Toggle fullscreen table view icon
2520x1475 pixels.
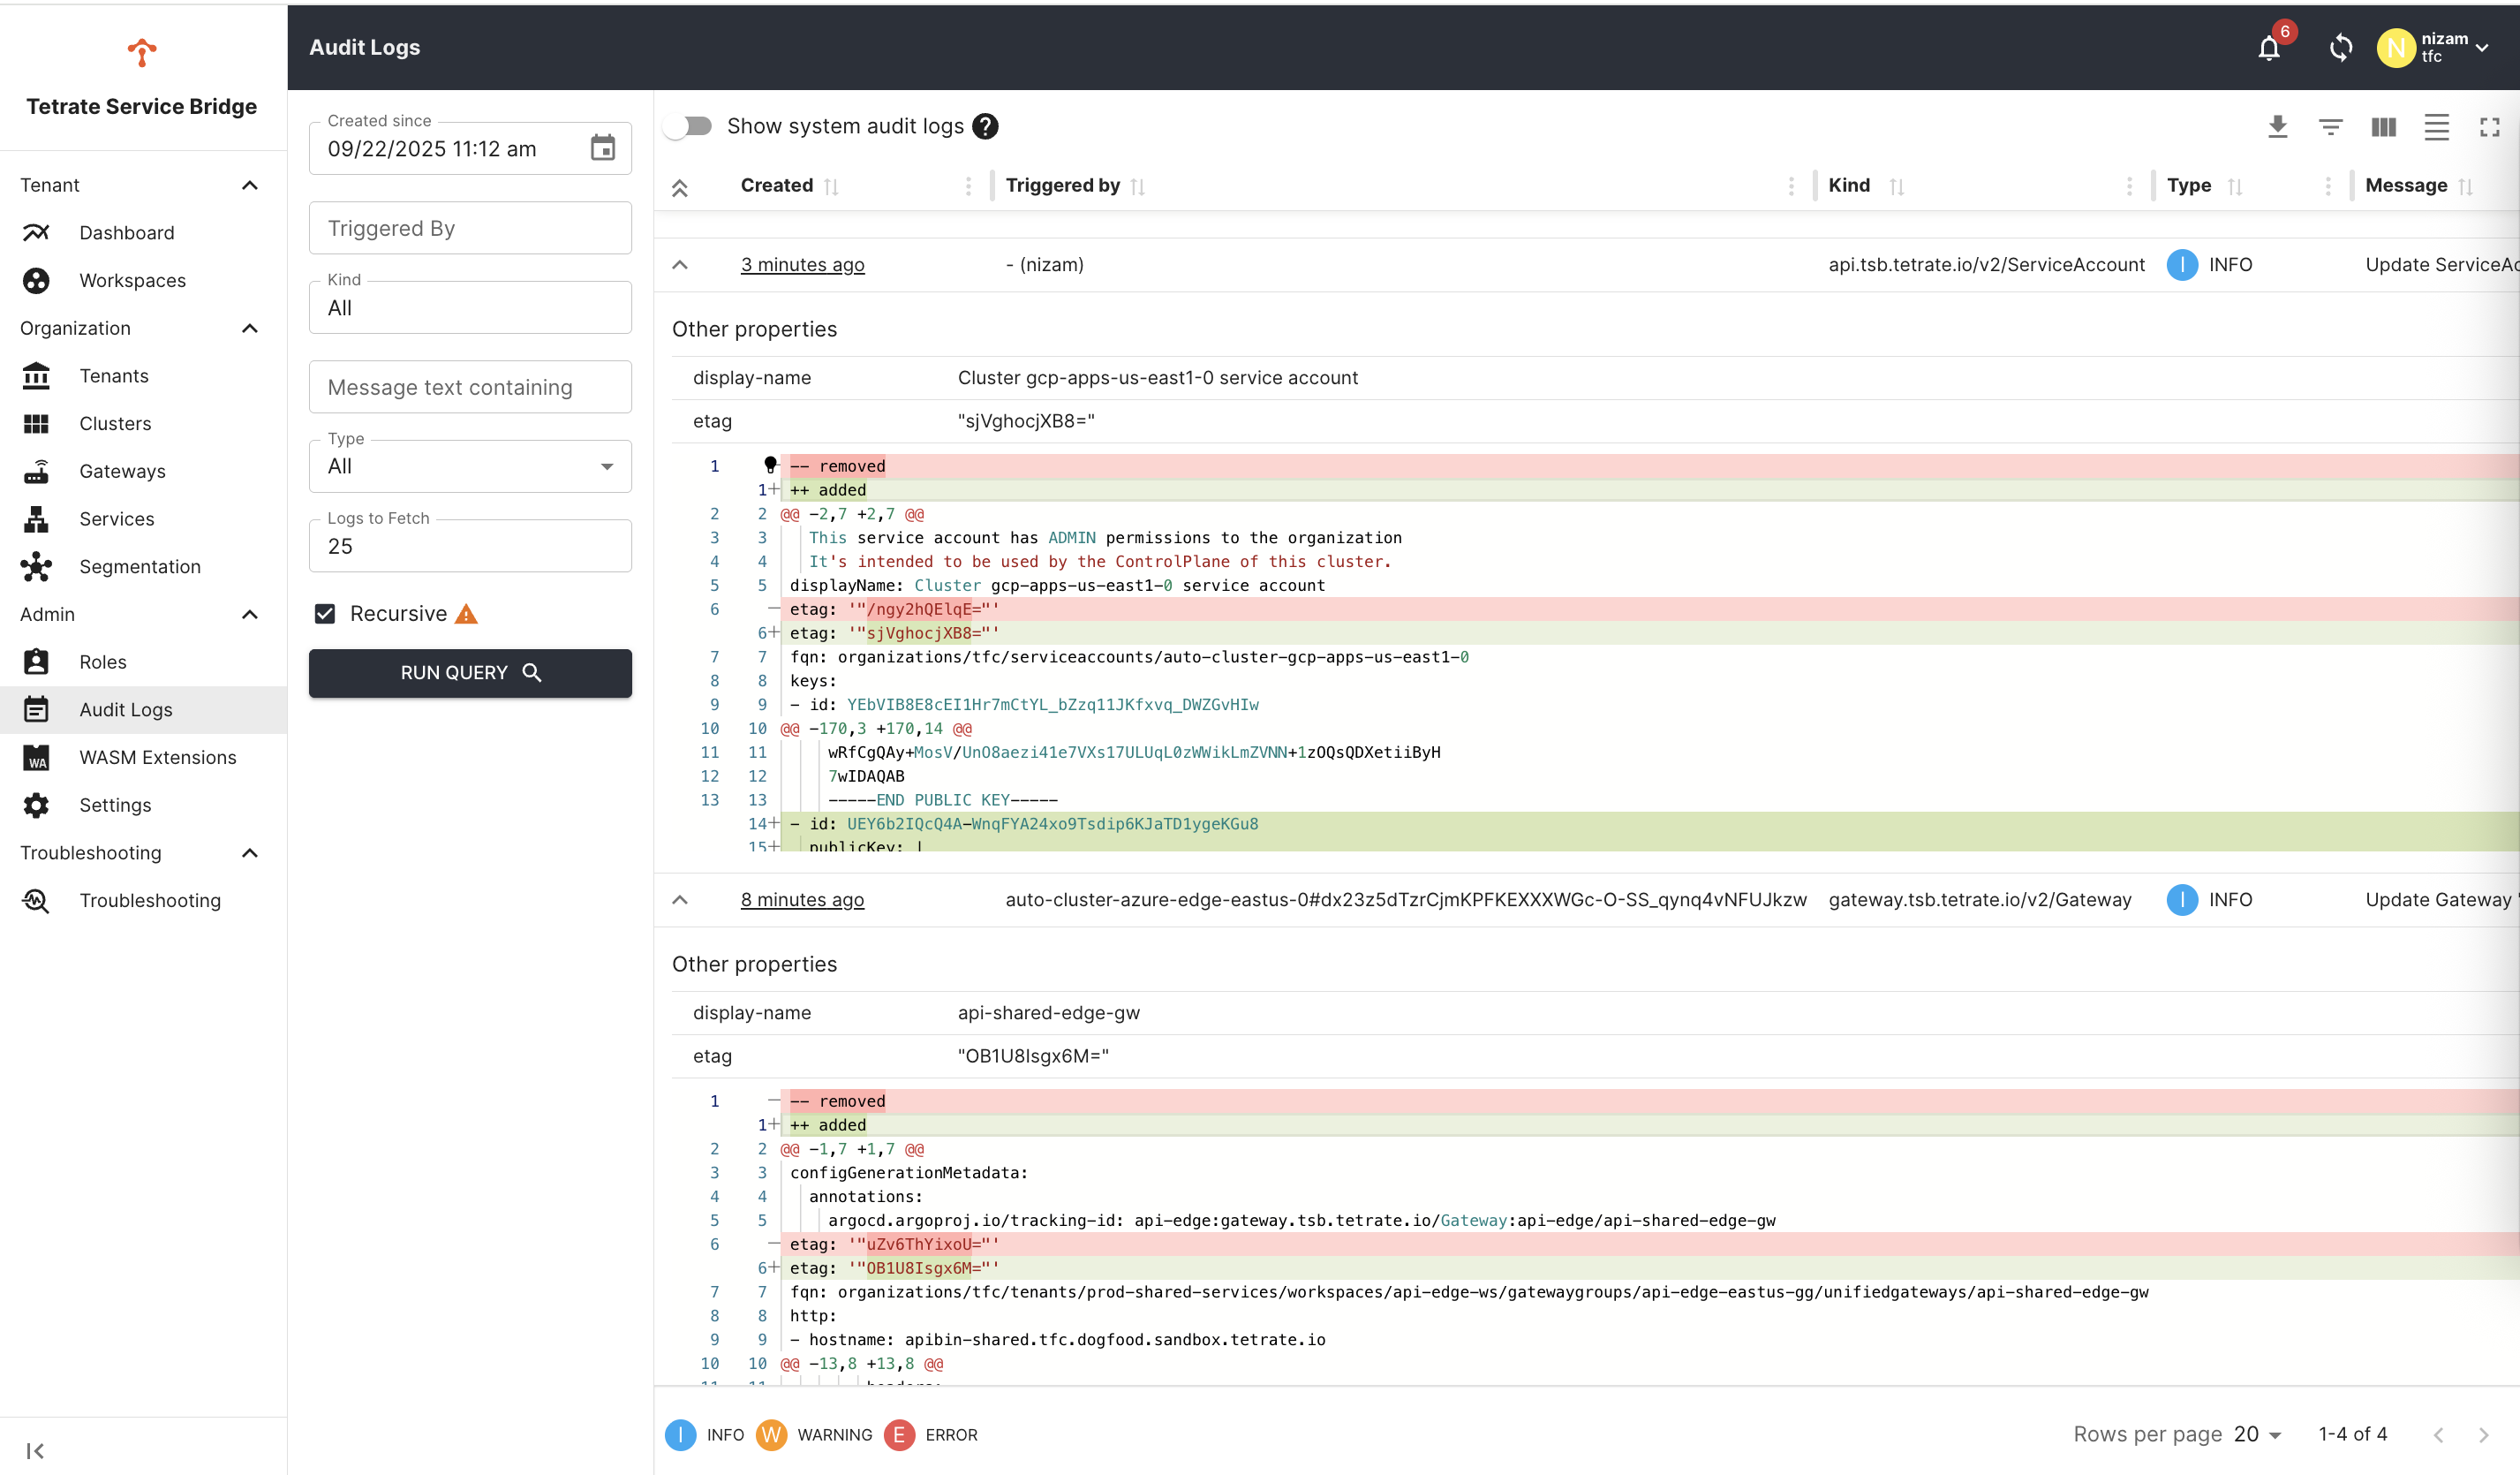[x=2489, y=127]
